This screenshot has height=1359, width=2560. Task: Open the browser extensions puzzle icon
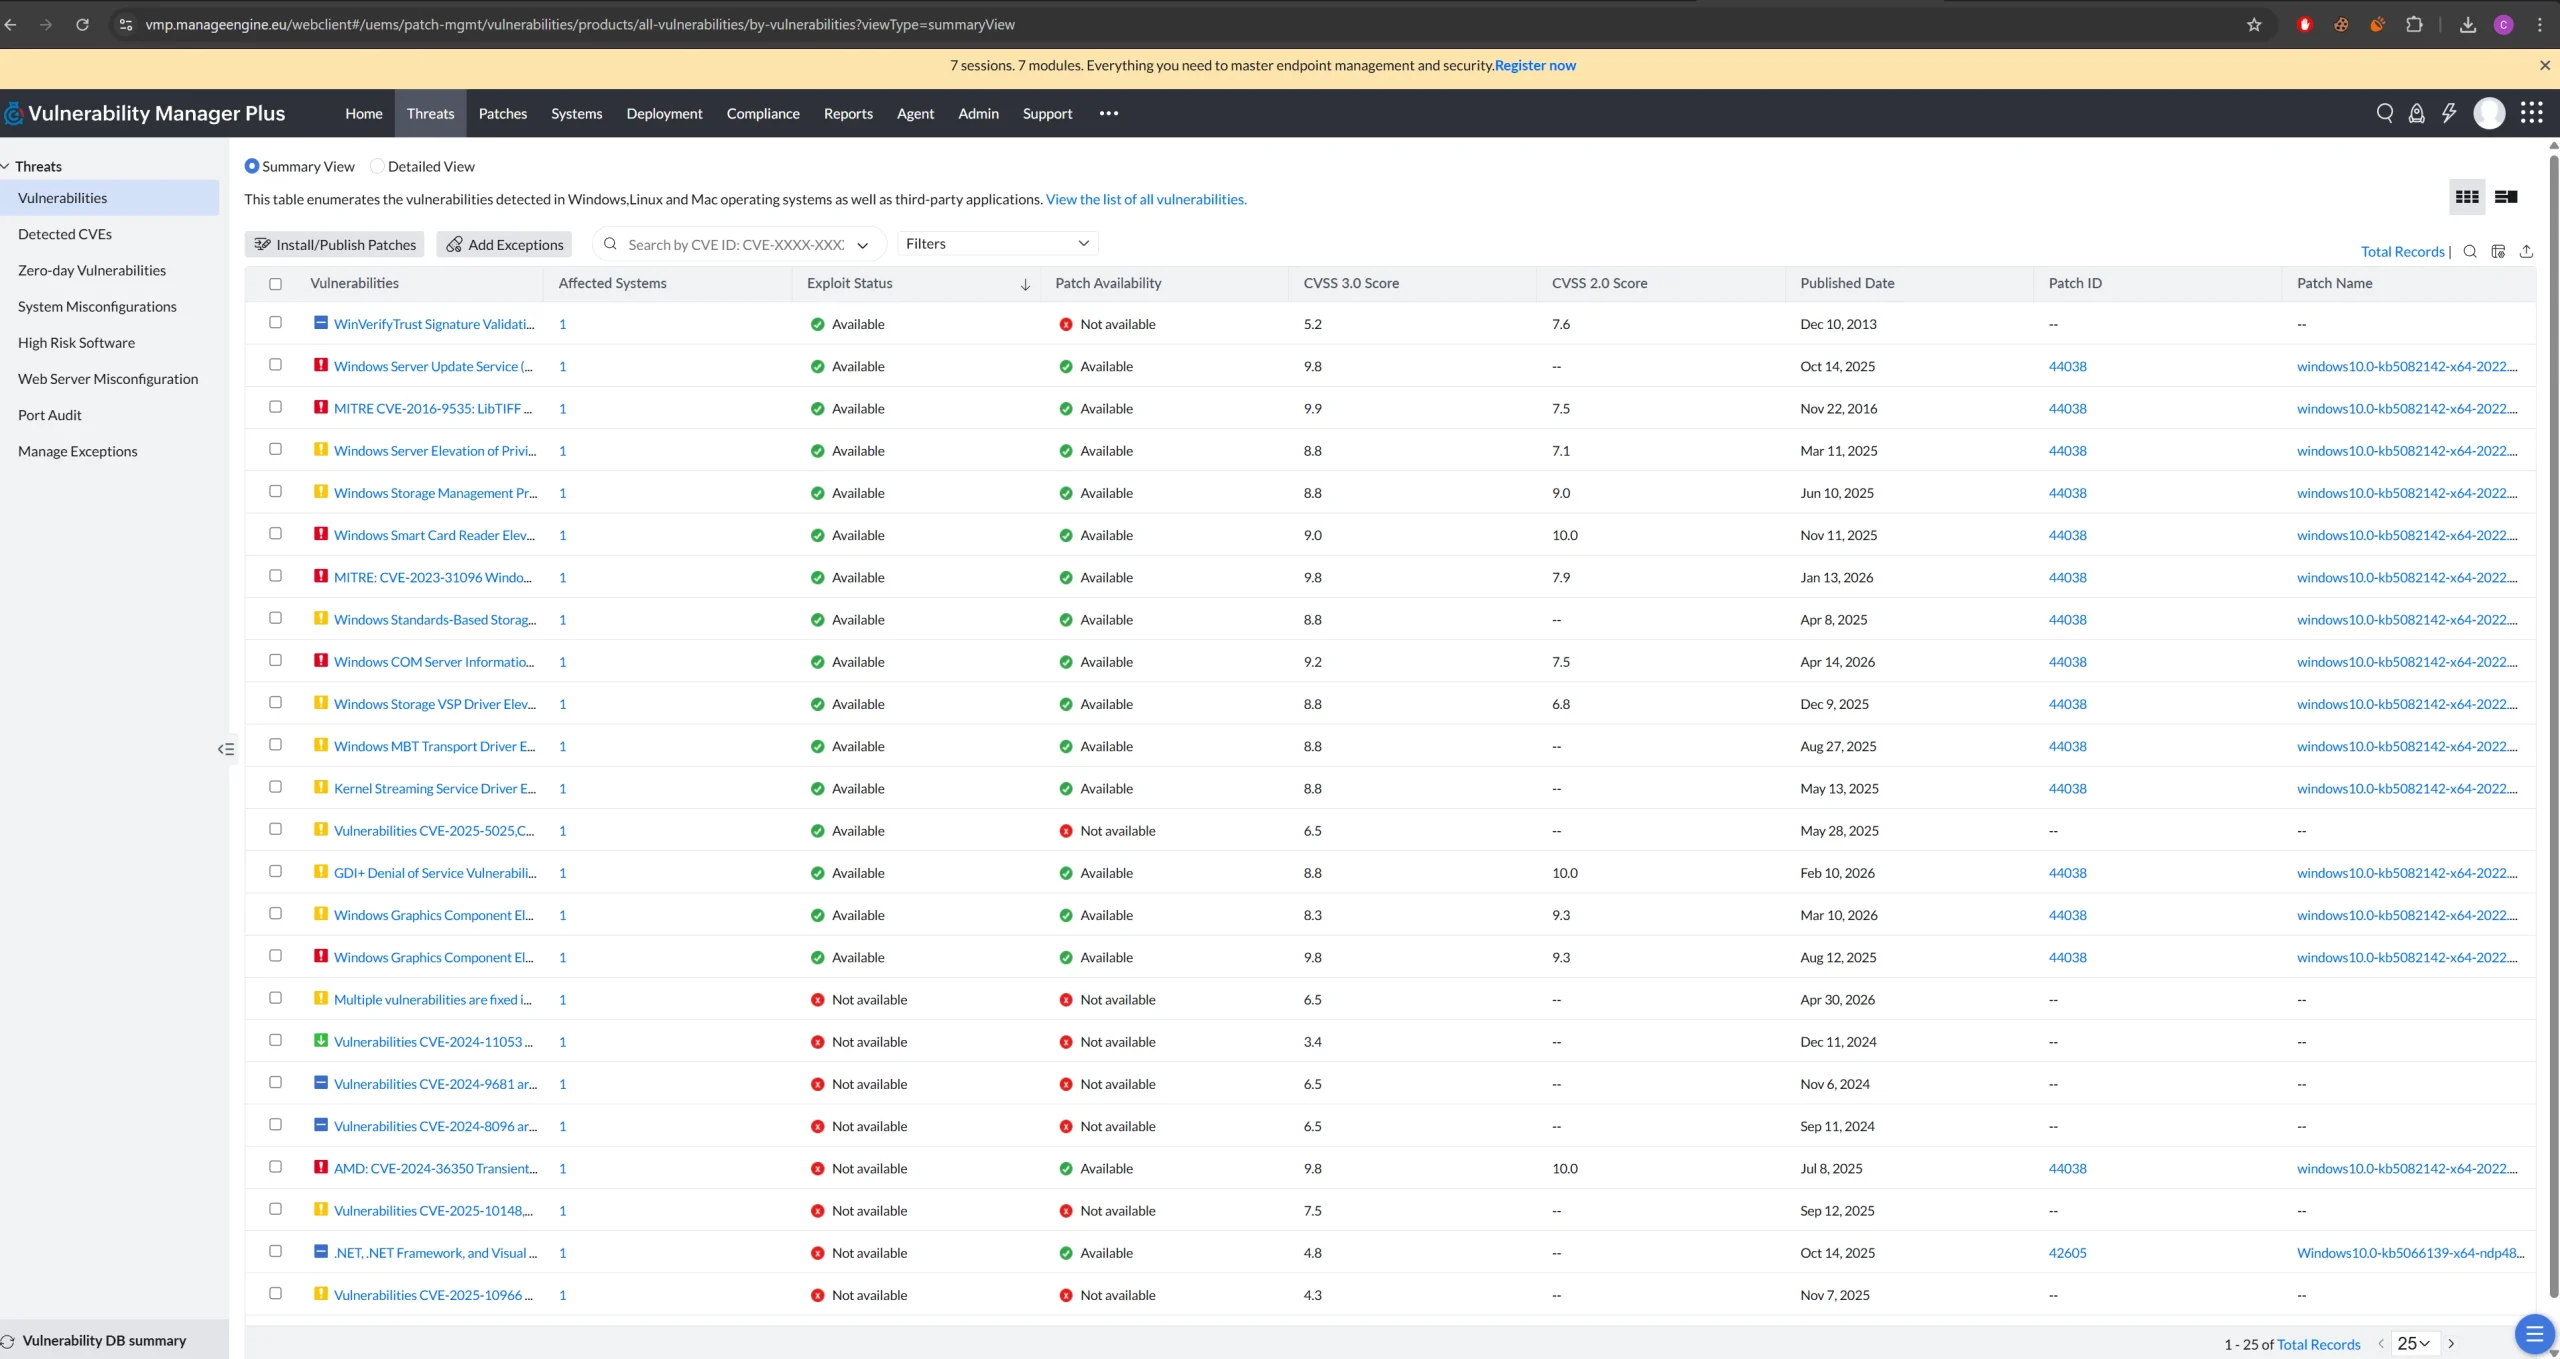(x=2414, y=25)
